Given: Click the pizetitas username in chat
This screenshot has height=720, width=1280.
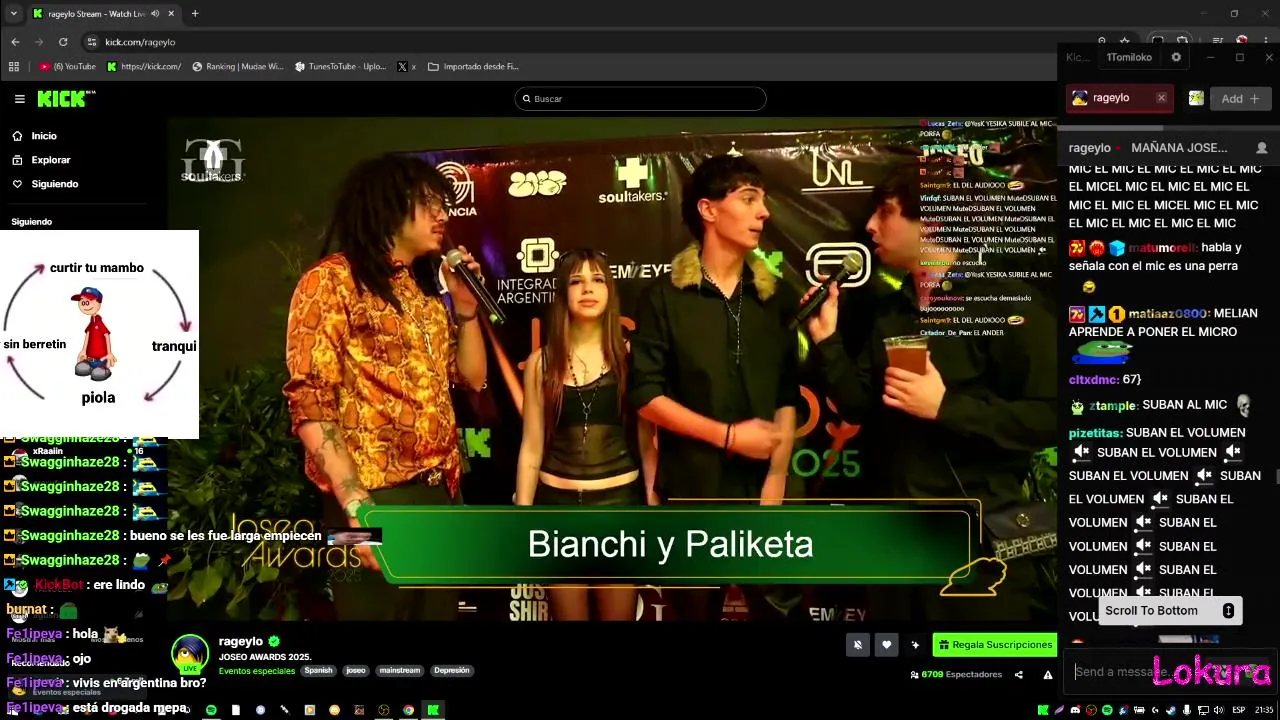Looking at the screenshot, I should point(1096,433).
